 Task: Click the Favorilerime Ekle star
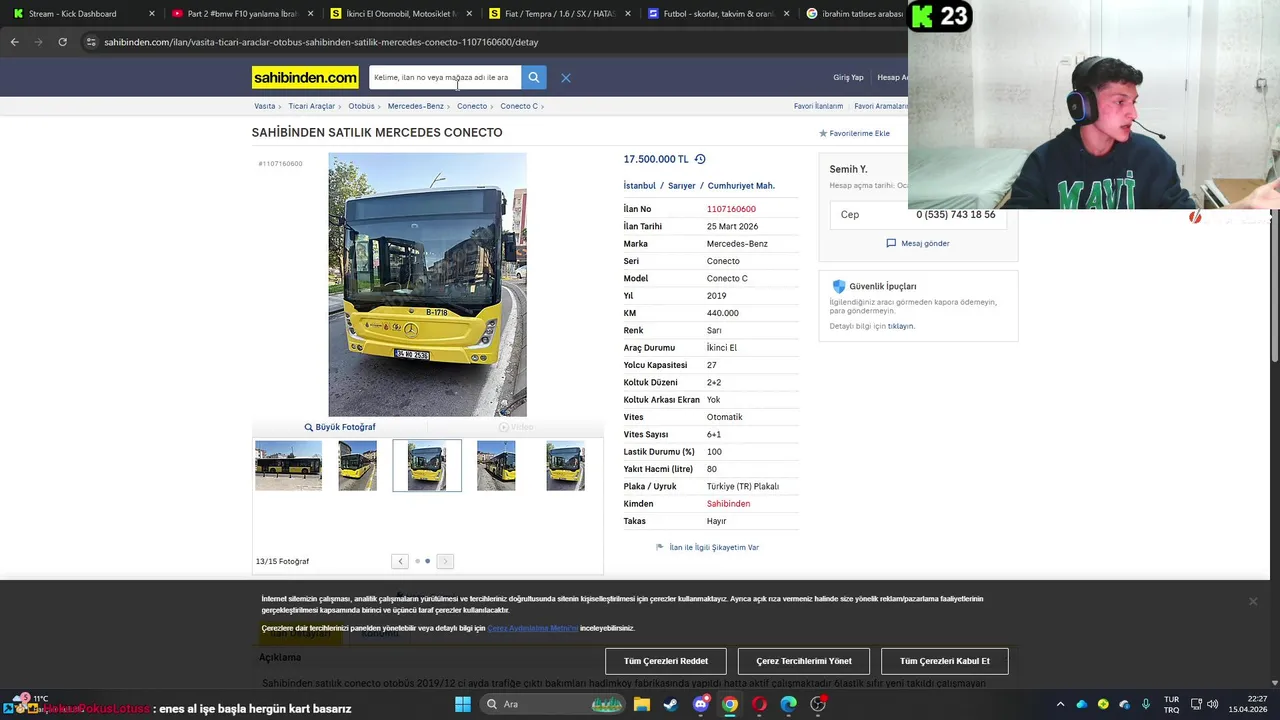coord(824,133)
